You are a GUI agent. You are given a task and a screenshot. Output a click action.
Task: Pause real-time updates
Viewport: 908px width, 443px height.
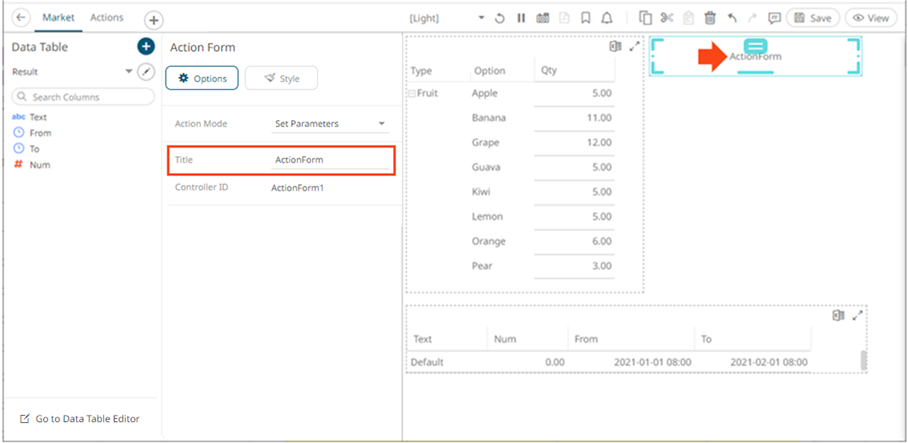click(521, 18)
